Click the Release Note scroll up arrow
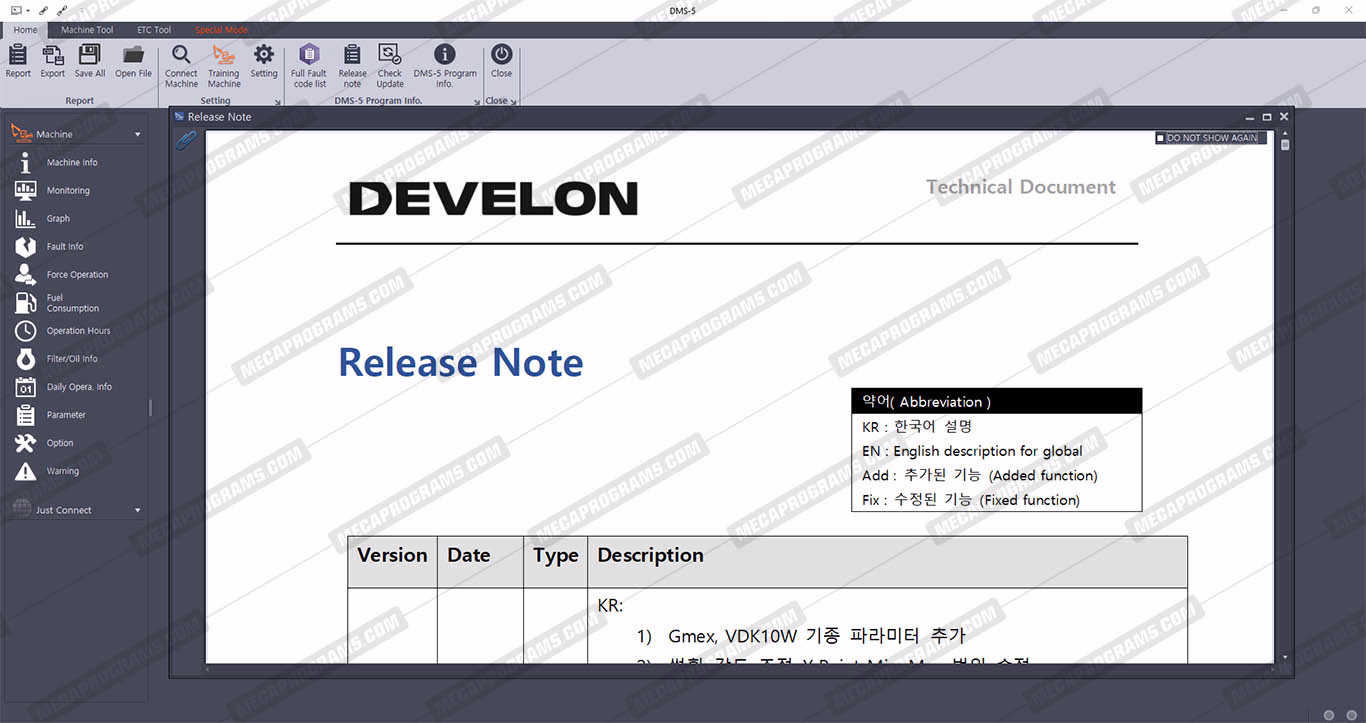The image size is (1366, 723). (x=1285, y=135)
